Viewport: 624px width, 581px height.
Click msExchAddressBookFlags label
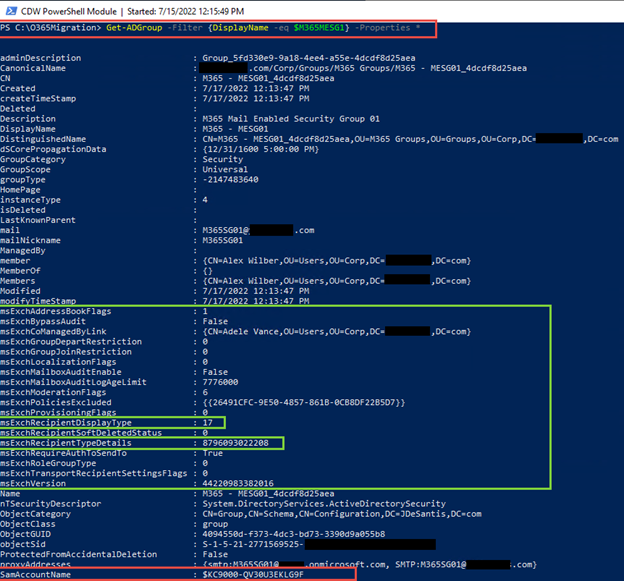[56, 311]
